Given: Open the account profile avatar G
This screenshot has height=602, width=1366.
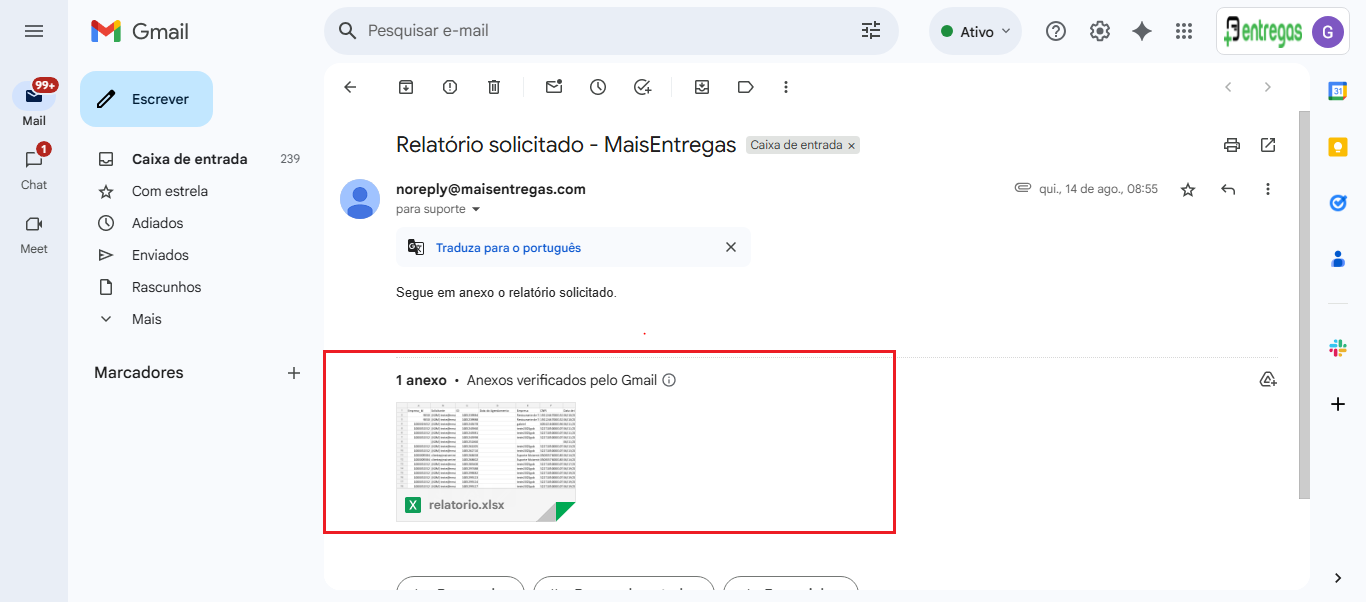Looking at the screenshot, I should click(x=1328, y=31).
